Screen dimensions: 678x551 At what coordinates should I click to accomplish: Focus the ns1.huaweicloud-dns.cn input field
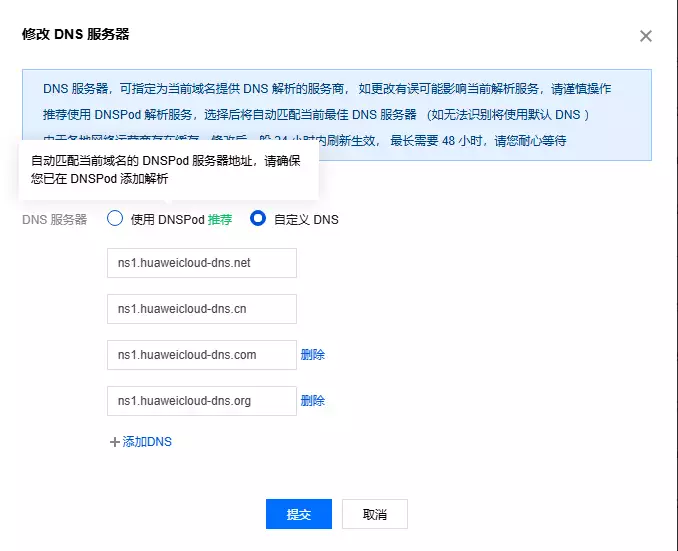201,309
